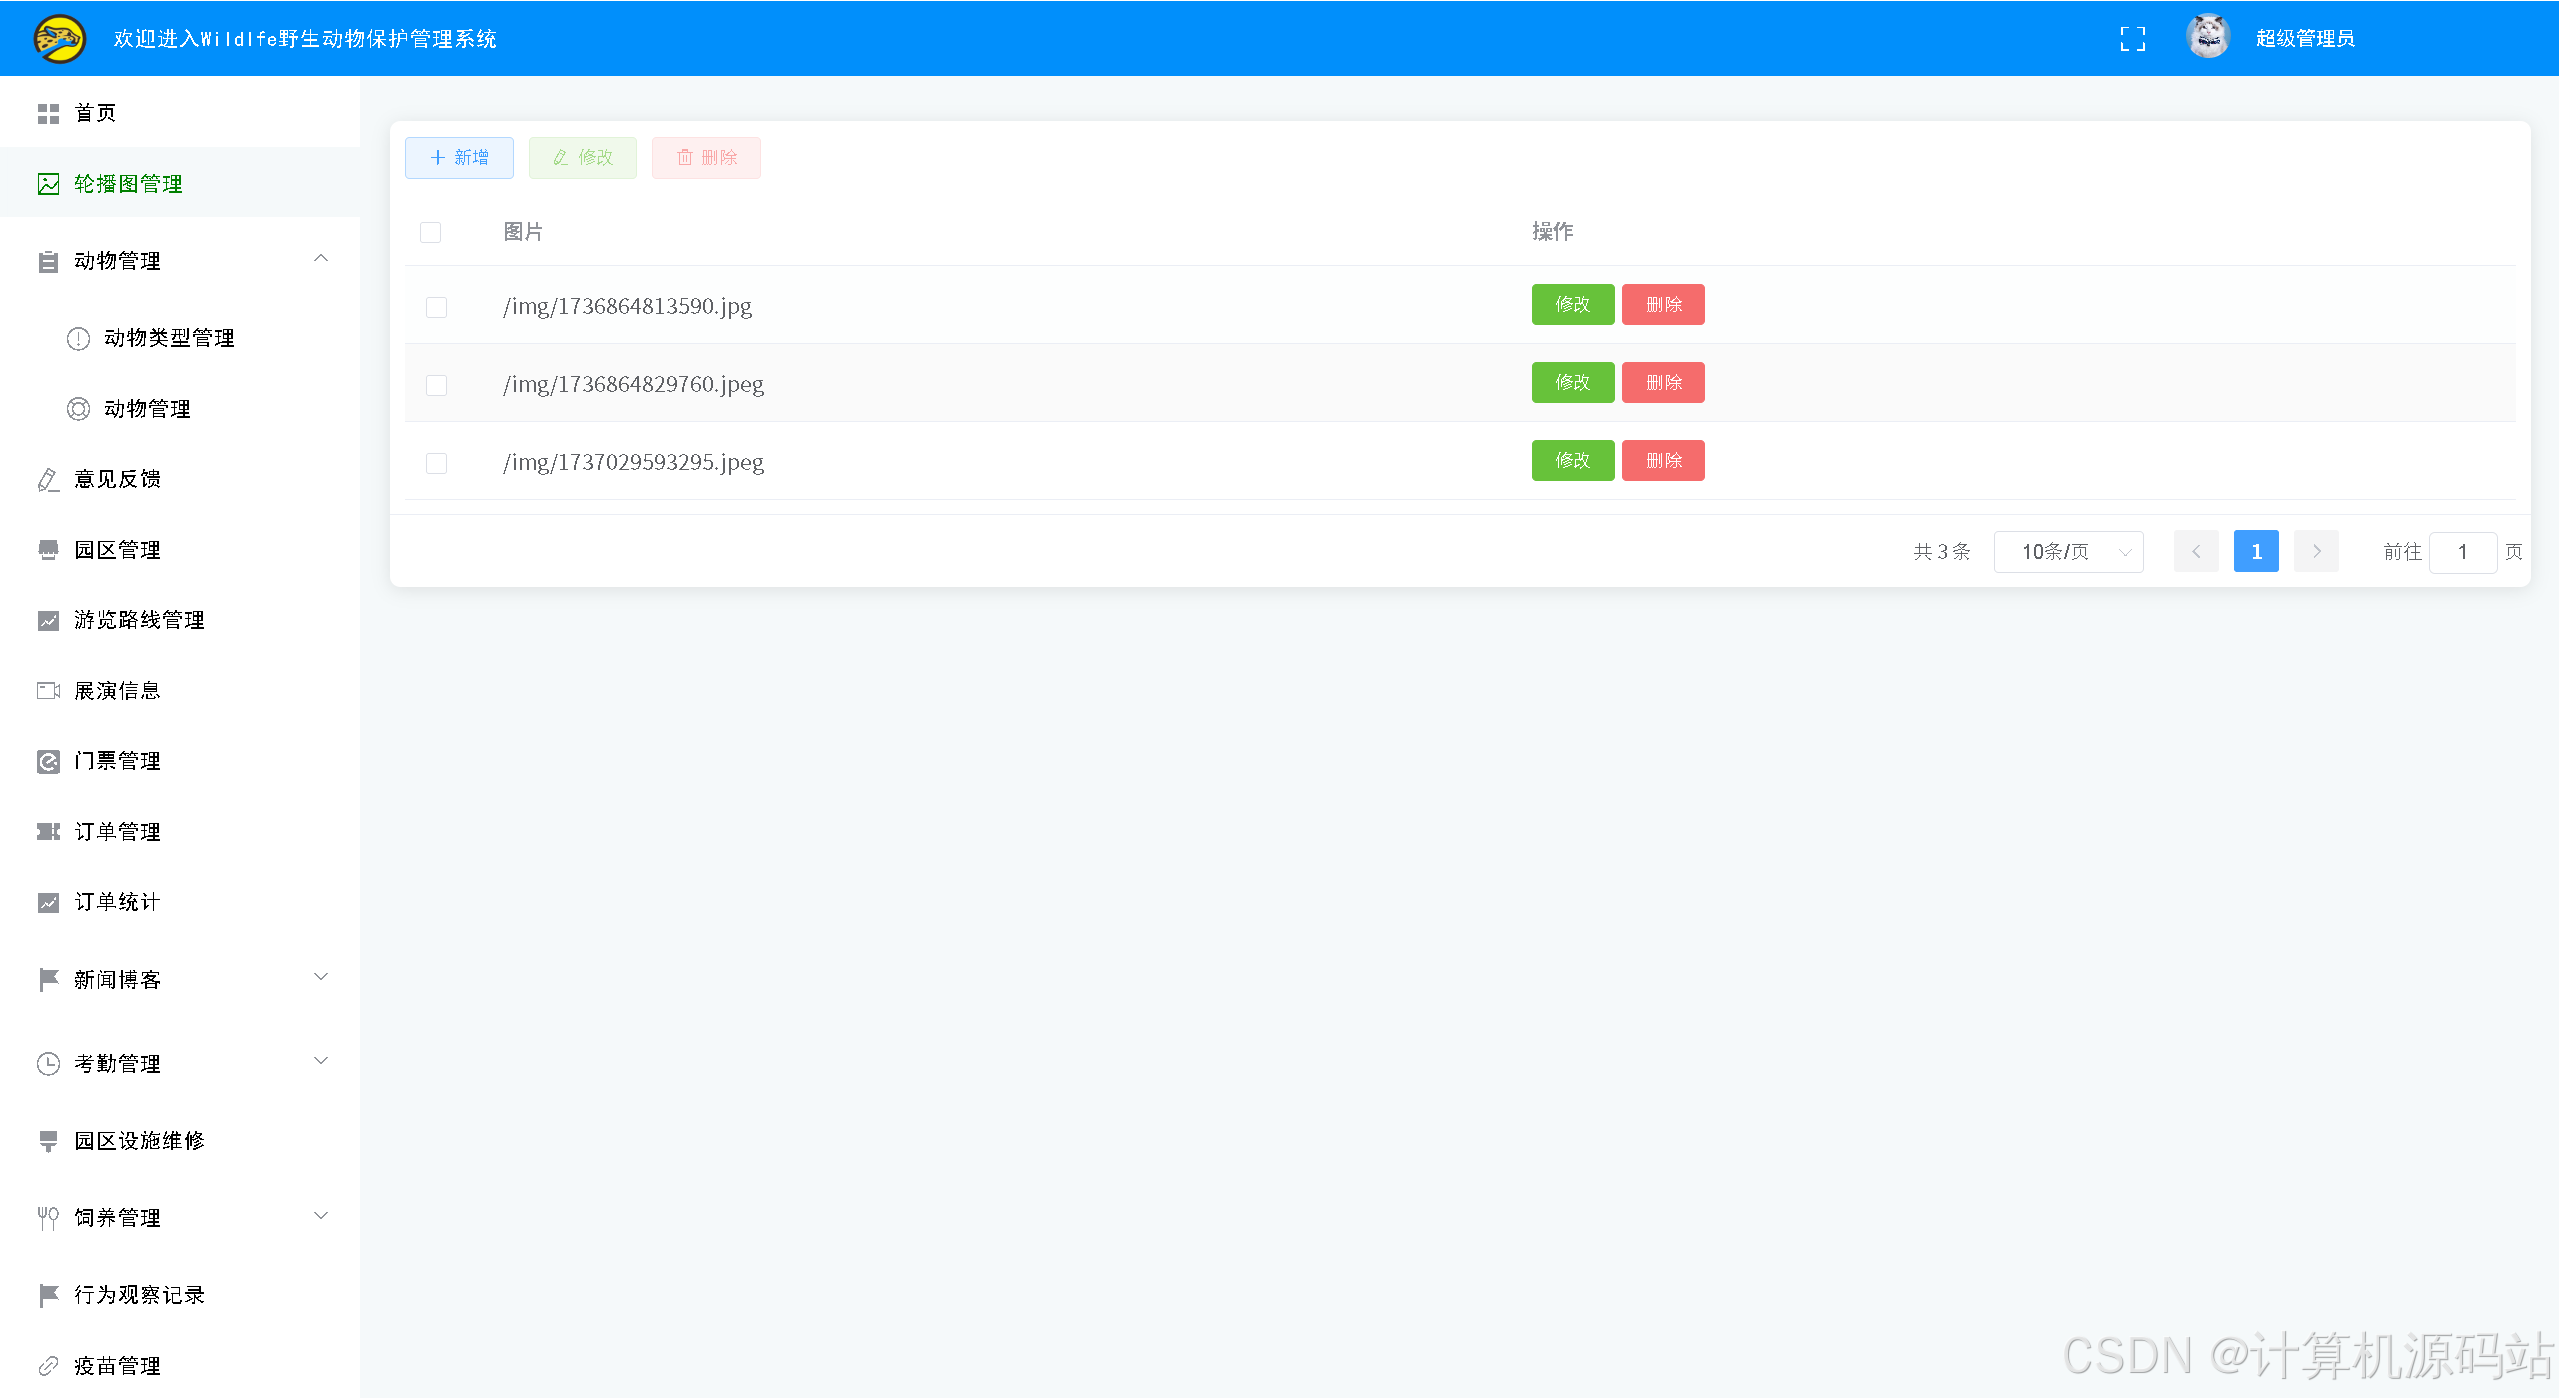The image size is (2559, 1398).
Task: Click 修改 for /img/1737029593295.jpeg
Action: coord(1572,460)
